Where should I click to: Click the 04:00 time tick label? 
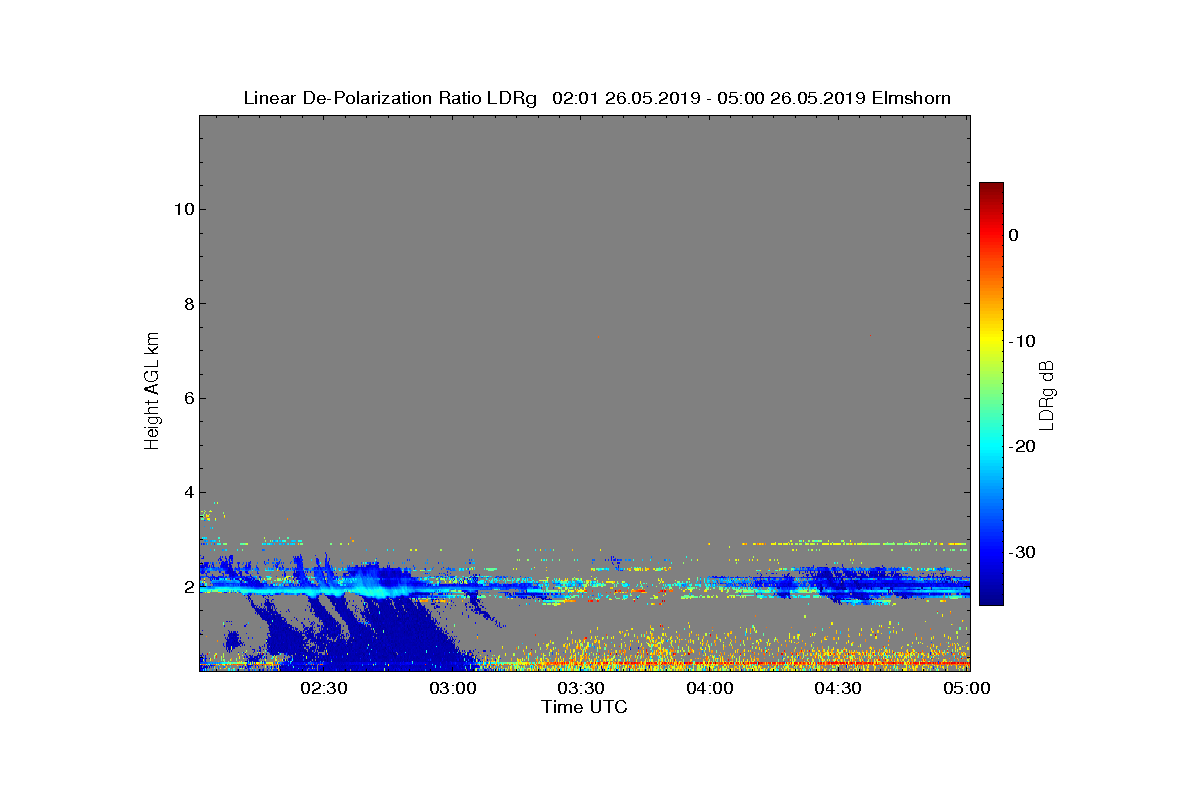710,688
